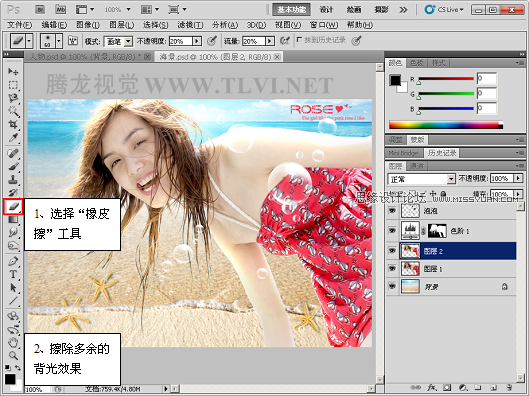Image resolution: width=529 pixels, height=396 pixels.
Task: Swap foreground and background colors
Action: click(x=18, y=367)
